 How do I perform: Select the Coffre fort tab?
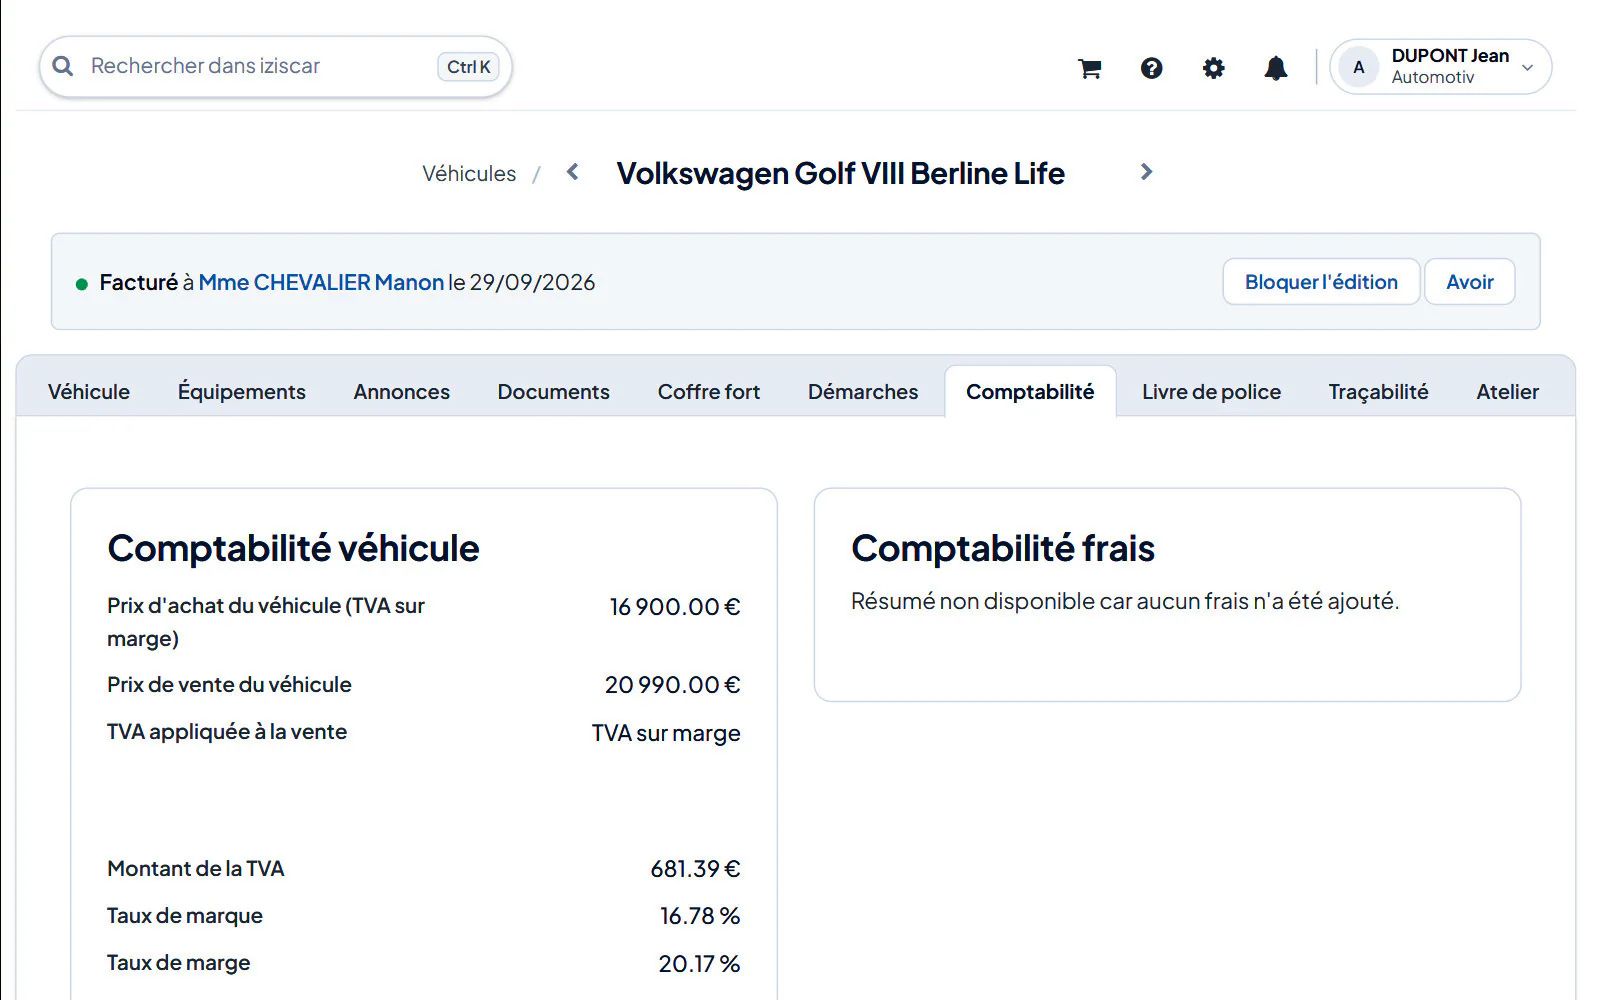(x=709, y=392)
